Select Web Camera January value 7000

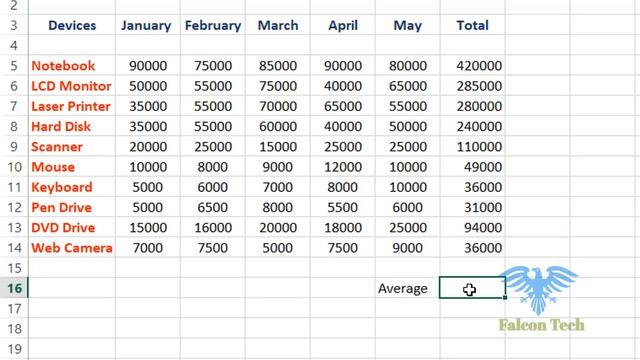[147, 248]
